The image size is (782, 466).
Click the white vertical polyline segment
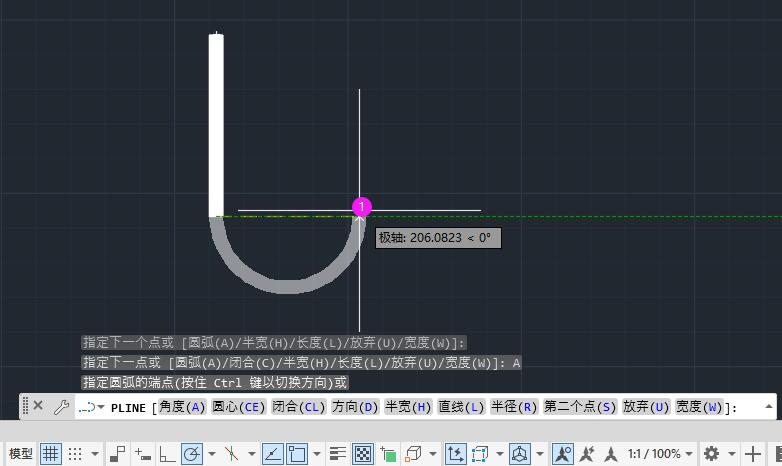(216, 125)
